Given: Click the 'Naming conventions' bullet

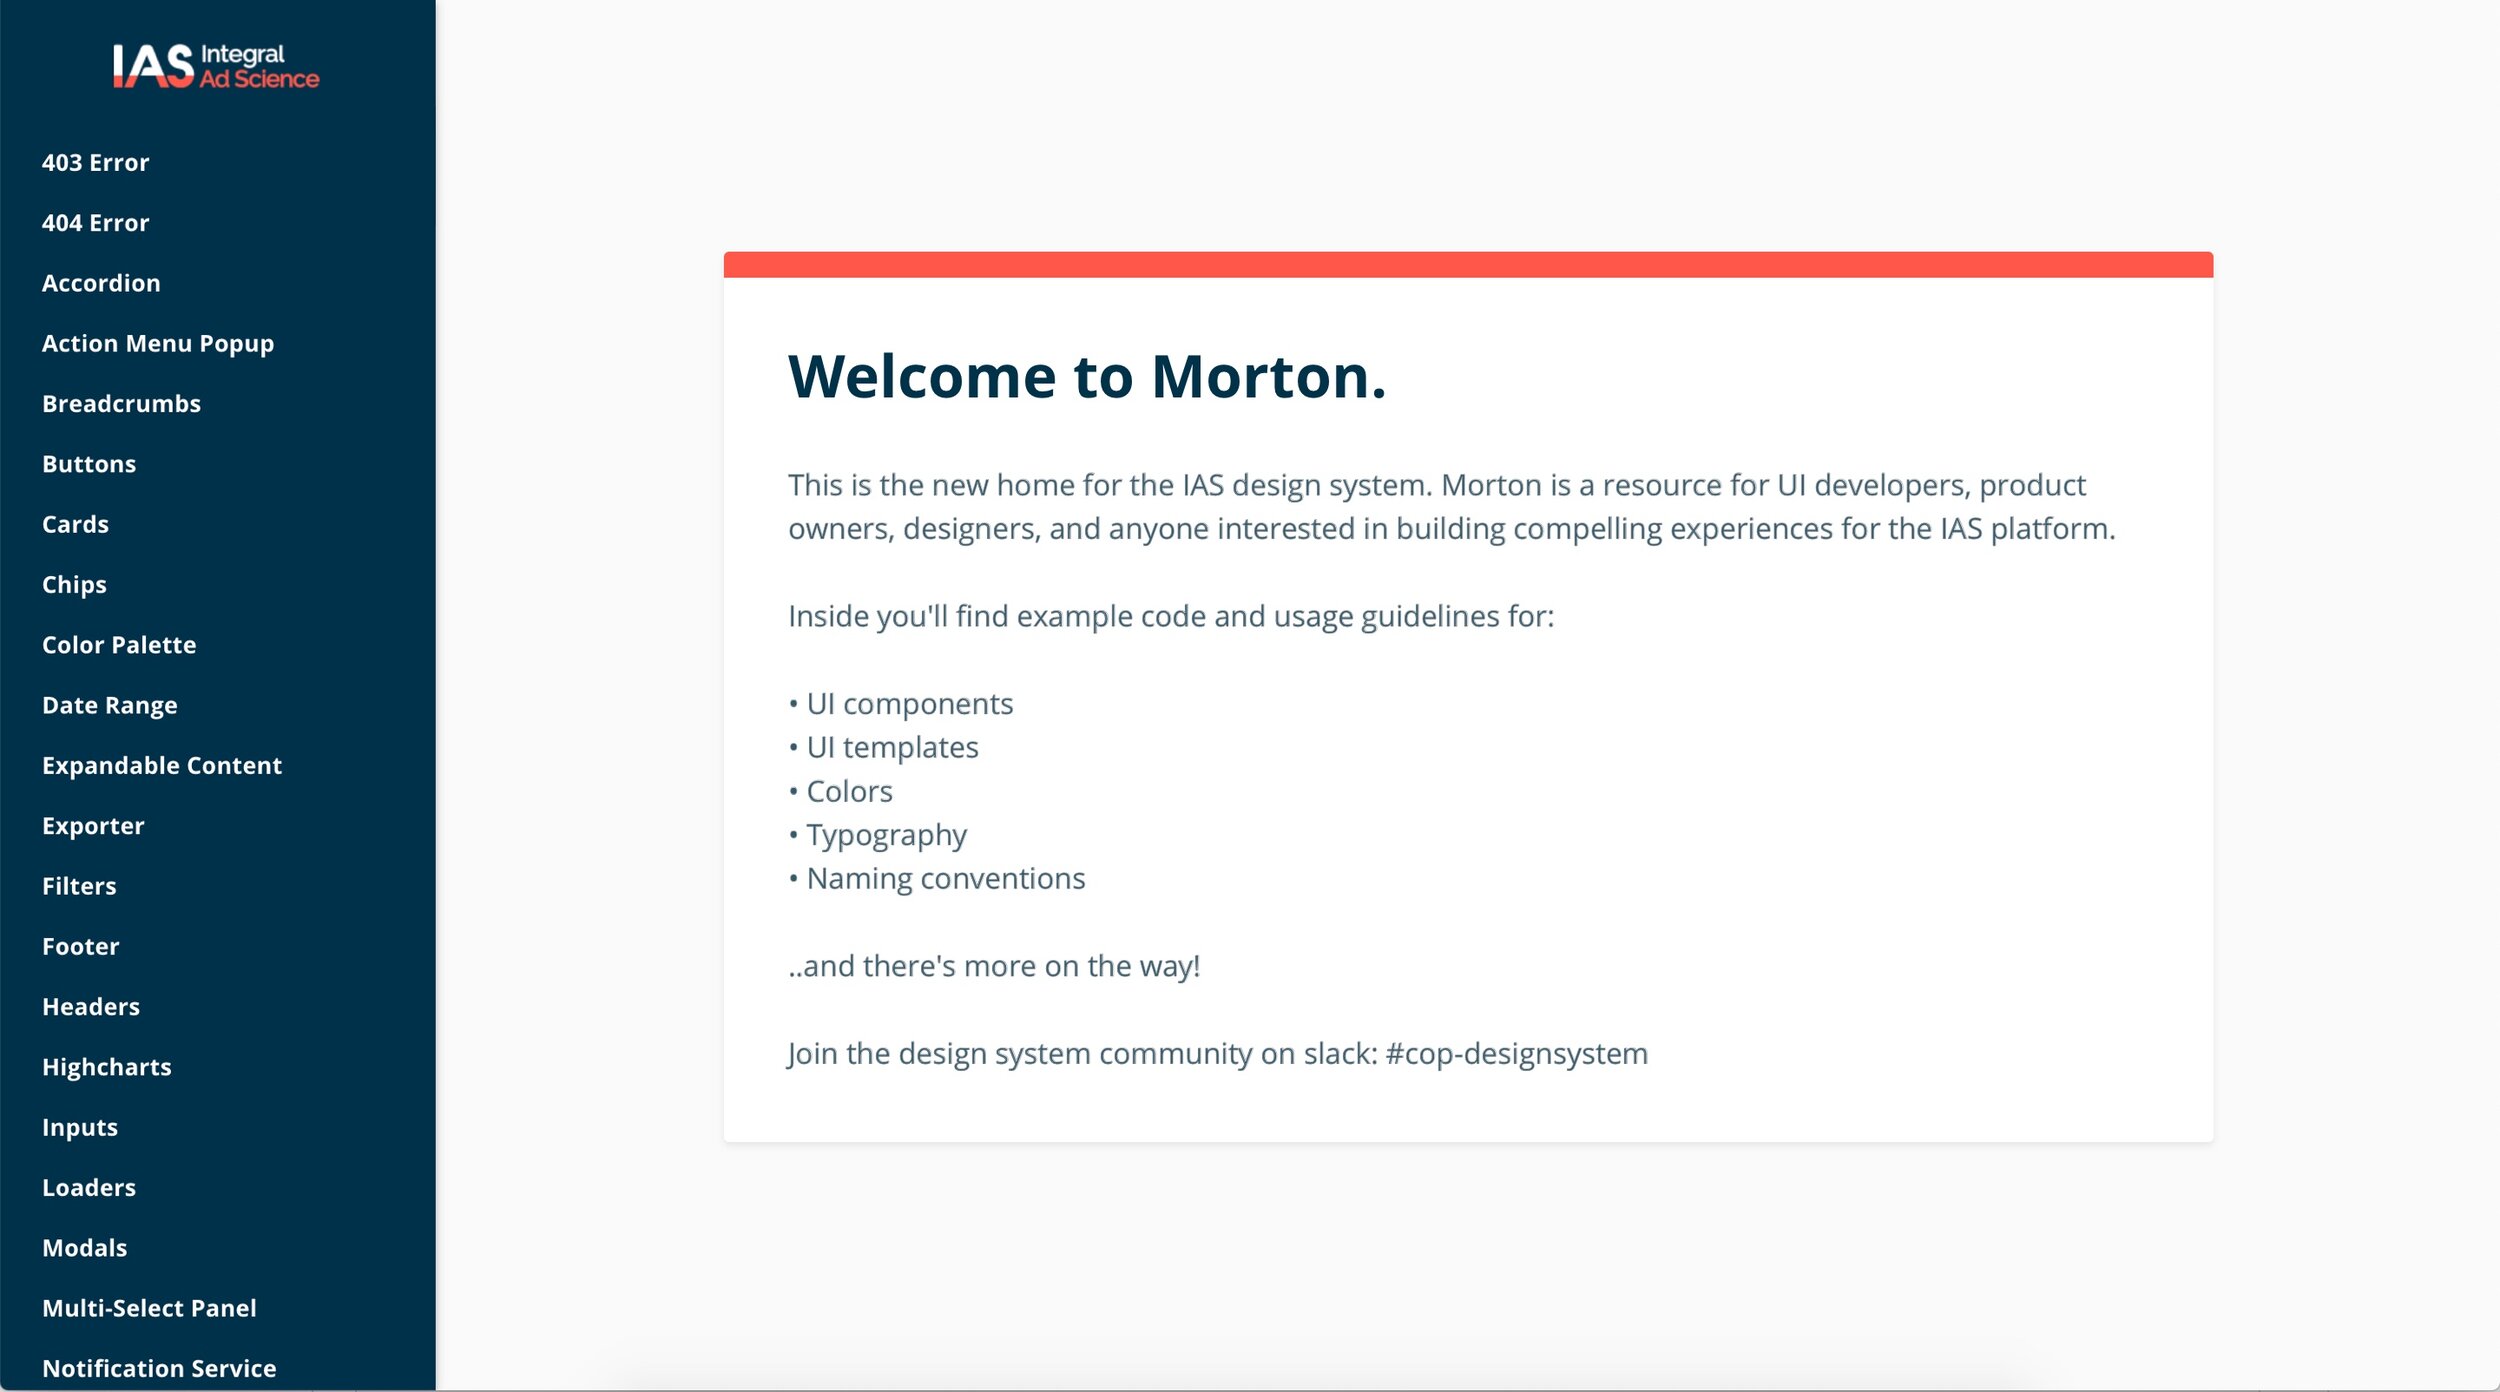Looking at the screenshot, I should click(x=937, y=879).
